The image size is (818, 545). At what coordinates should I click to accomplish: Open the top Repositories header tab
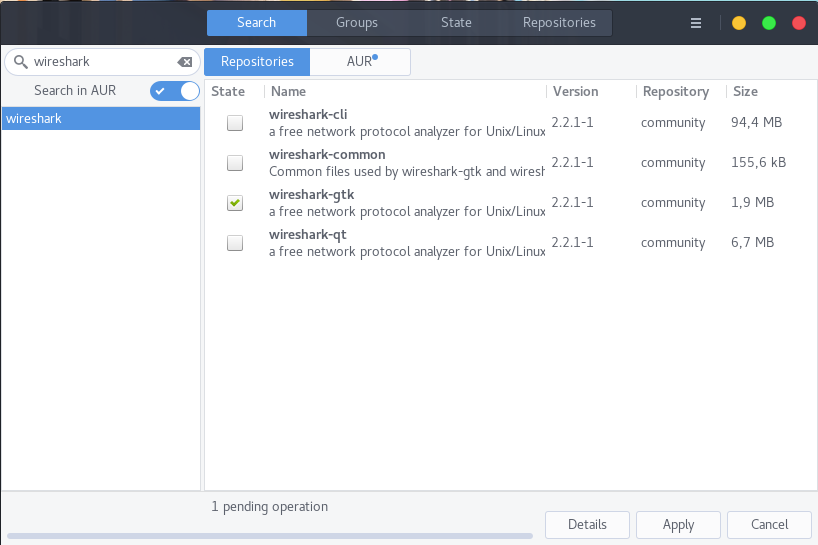pyautogui.click(x=559, y=23)
